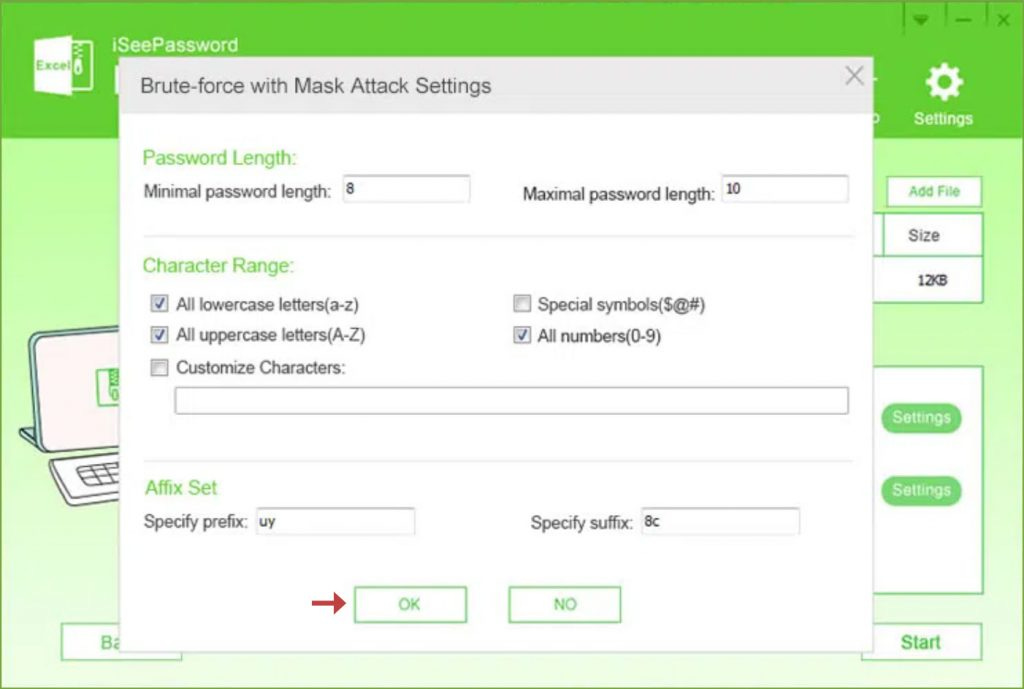Close the Brute-force Mask Attack Settings dialog

853,75
